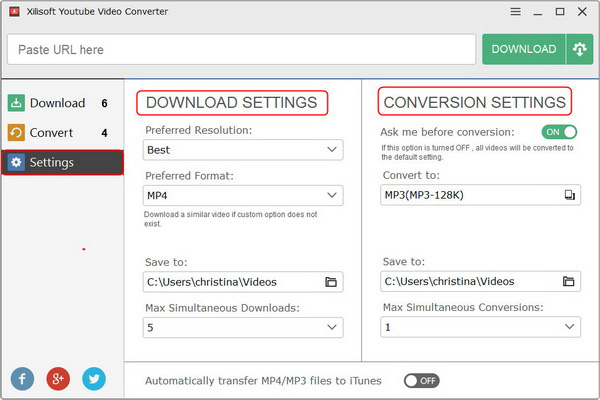Click the blue Settings gear icon
The height and width of the screenshot is (400, 600).
click(x=16, y=162)
